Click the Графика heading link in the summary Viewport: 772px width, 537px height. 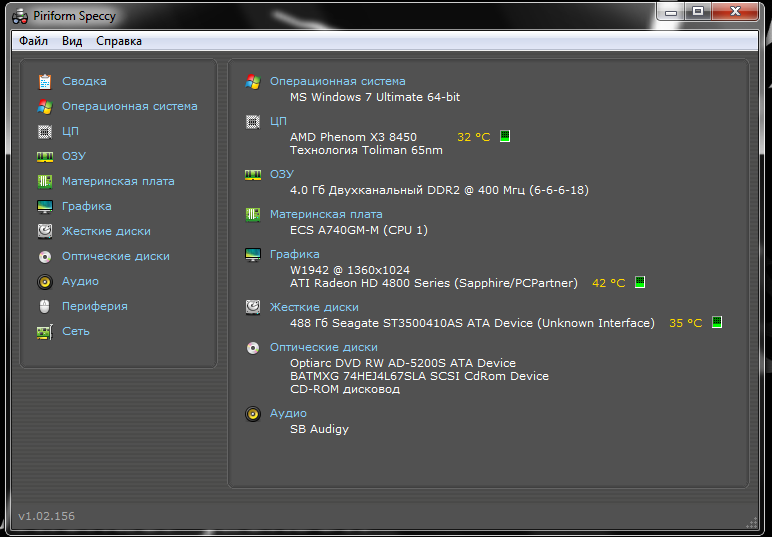pos(294,254)
